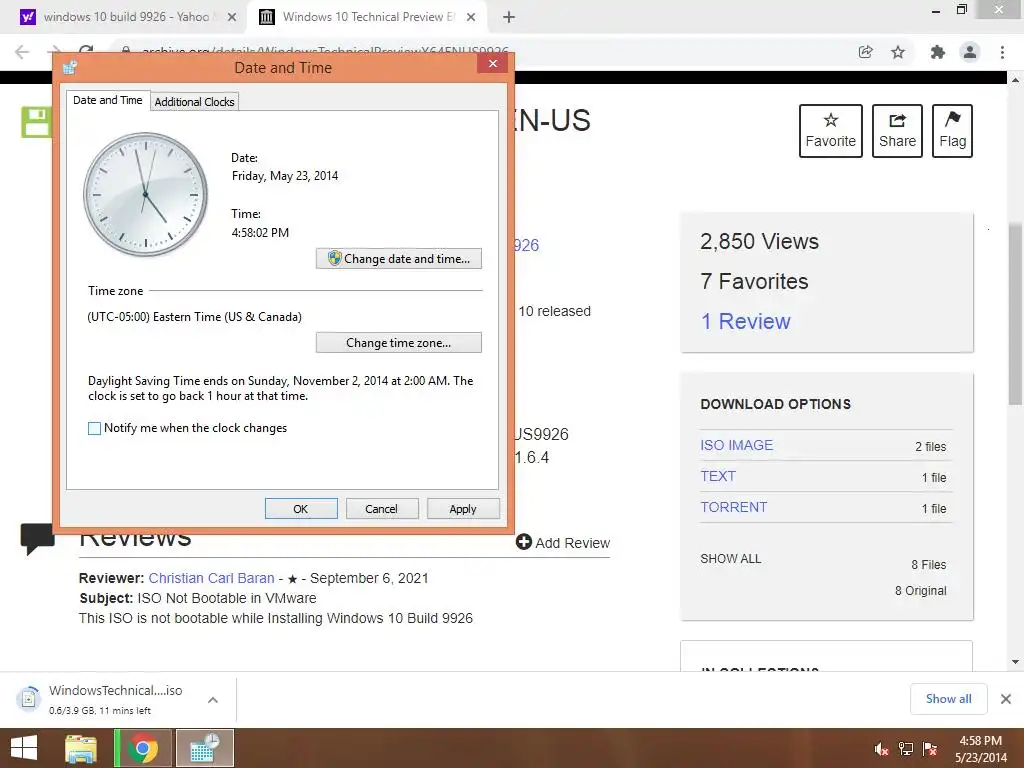Open reviewer Christian Carl Baran profile
This screenshot has height=768, width=1024.
(212, 579)
